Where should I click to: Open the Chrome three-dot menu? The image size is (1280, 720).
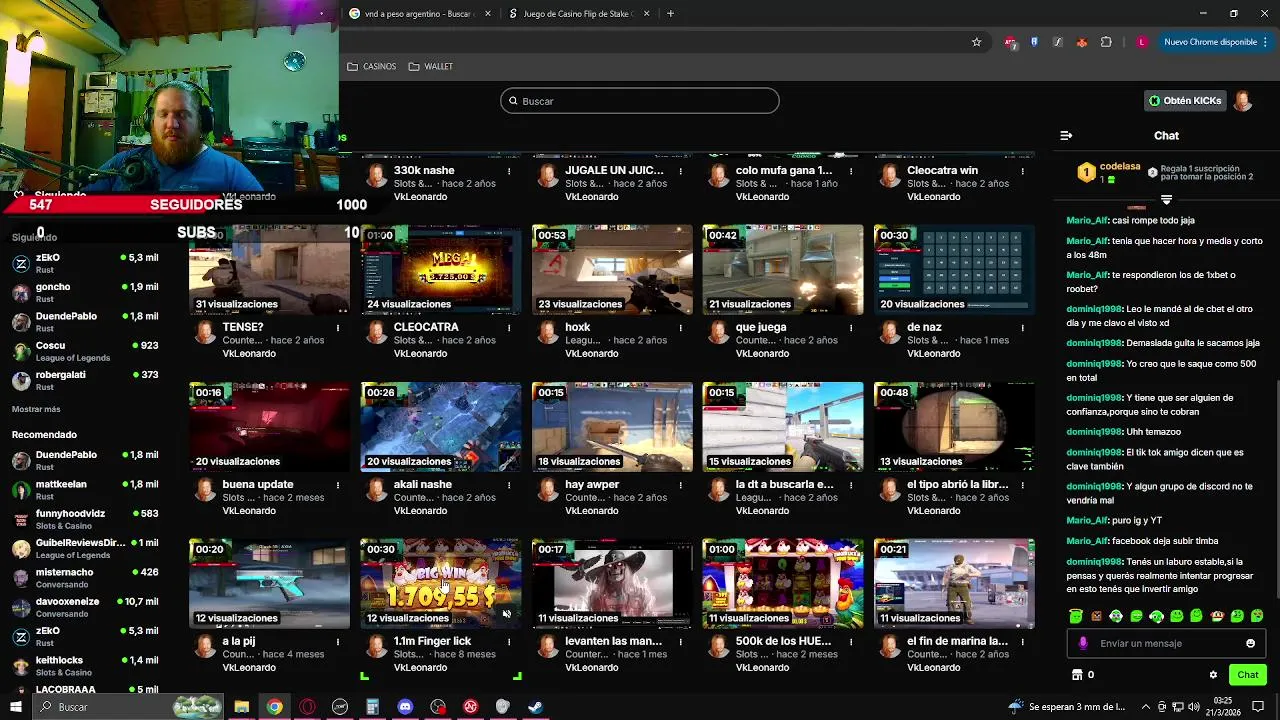coord(1266,42)
